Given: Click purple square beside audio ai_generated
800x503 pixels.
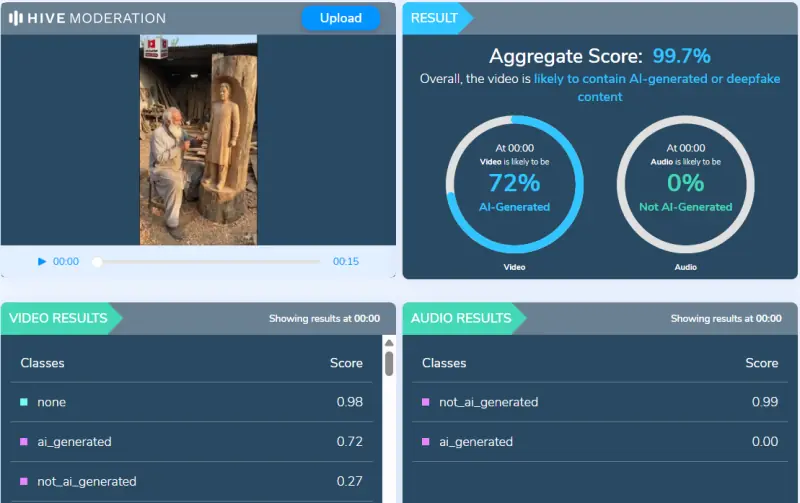Looking at the screenshot, I should pyautogui.click(x=425, y=442).
